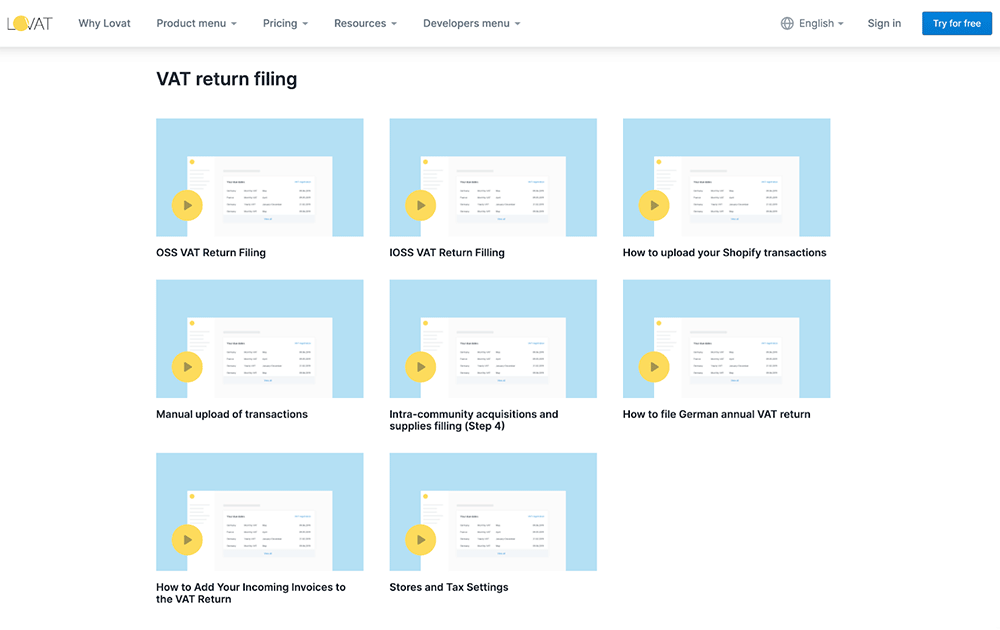Start the Manual upload of transactions video
1000x630 pixels.
tap(187, 367)
